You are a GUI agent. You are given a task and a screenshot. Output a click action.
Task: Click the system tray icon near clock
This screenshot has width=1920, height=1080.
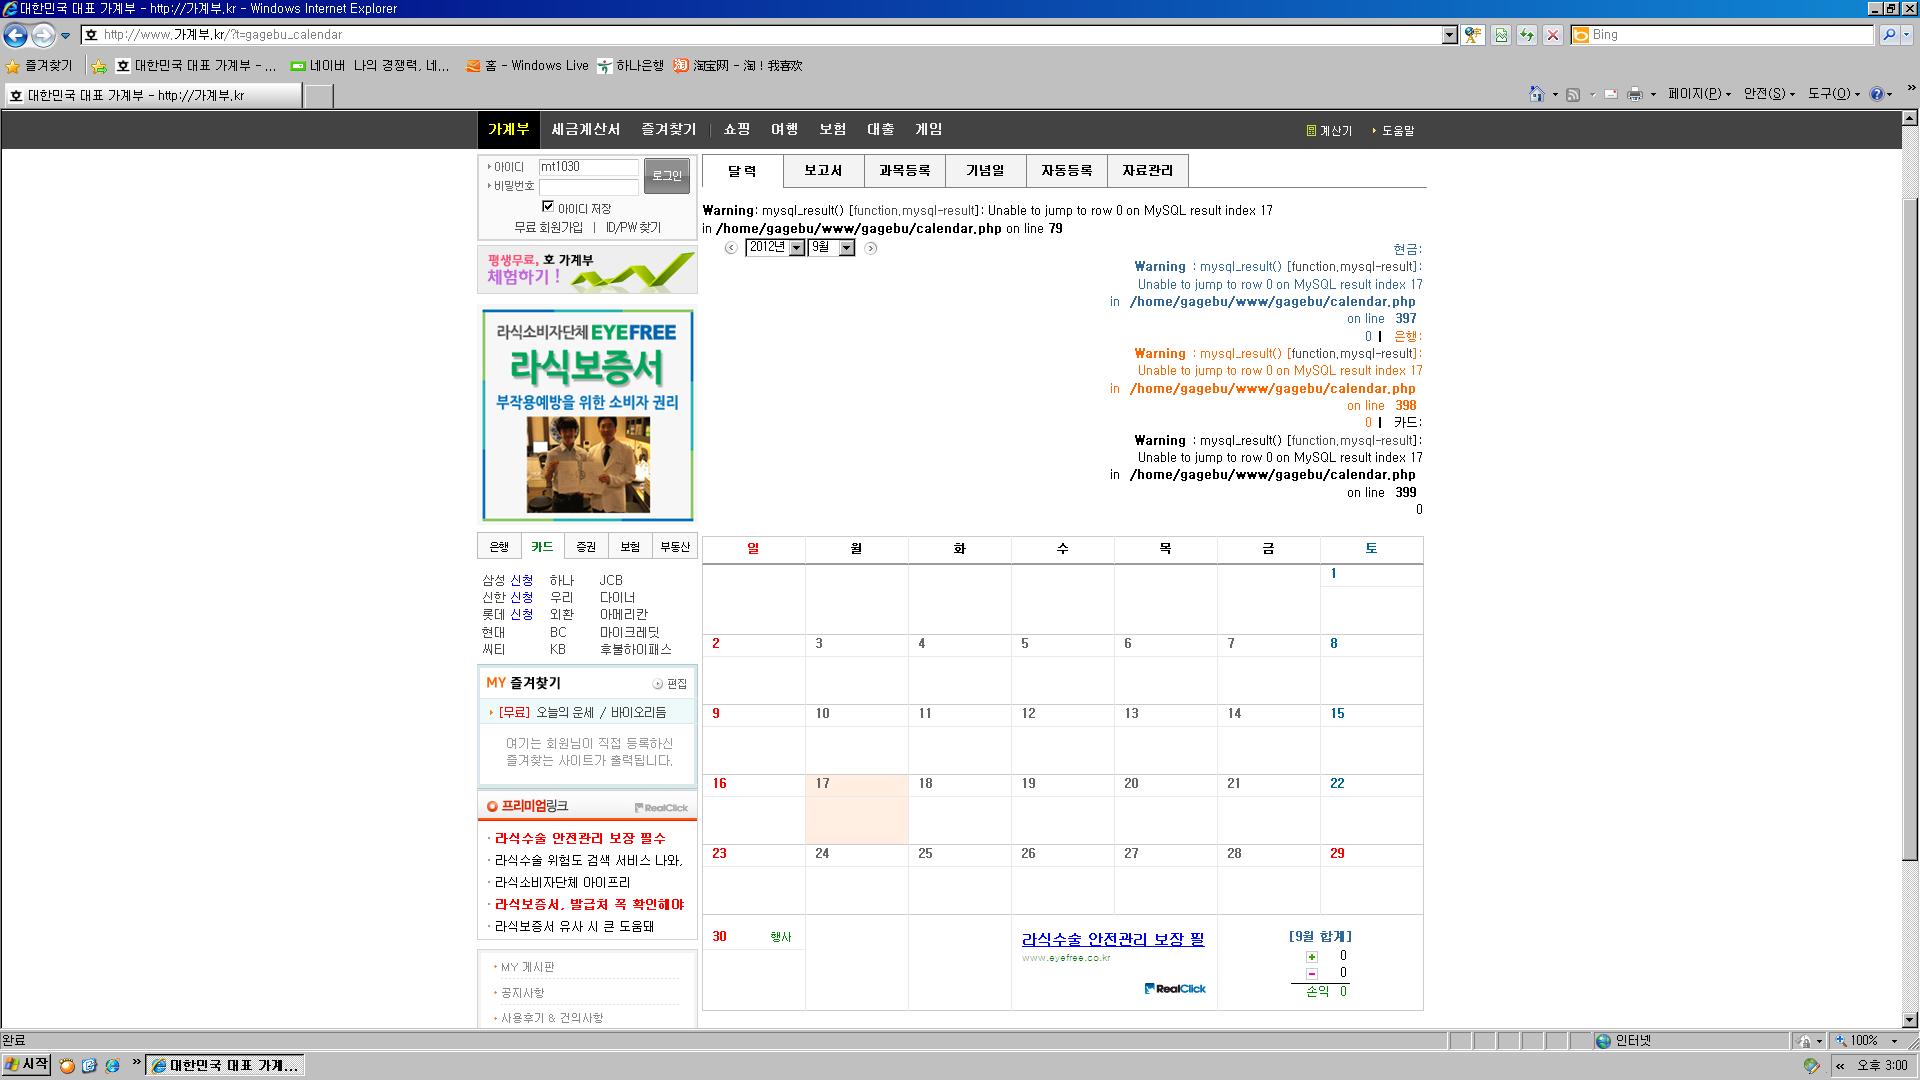[x=1811, y=1066]
